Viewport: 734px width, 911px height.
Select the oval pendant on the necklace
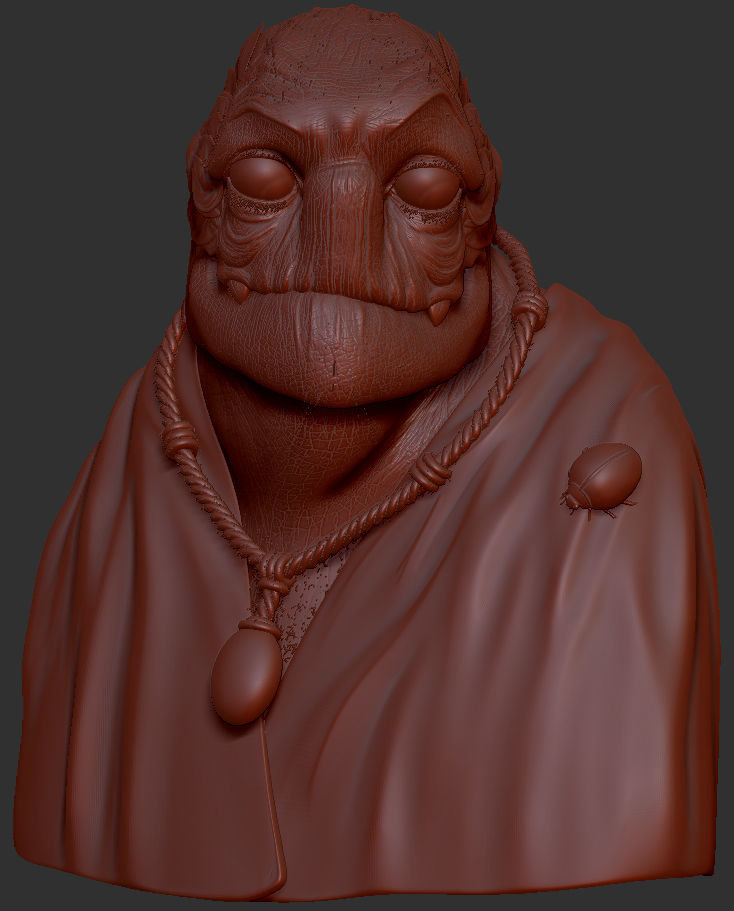point(246,676)
